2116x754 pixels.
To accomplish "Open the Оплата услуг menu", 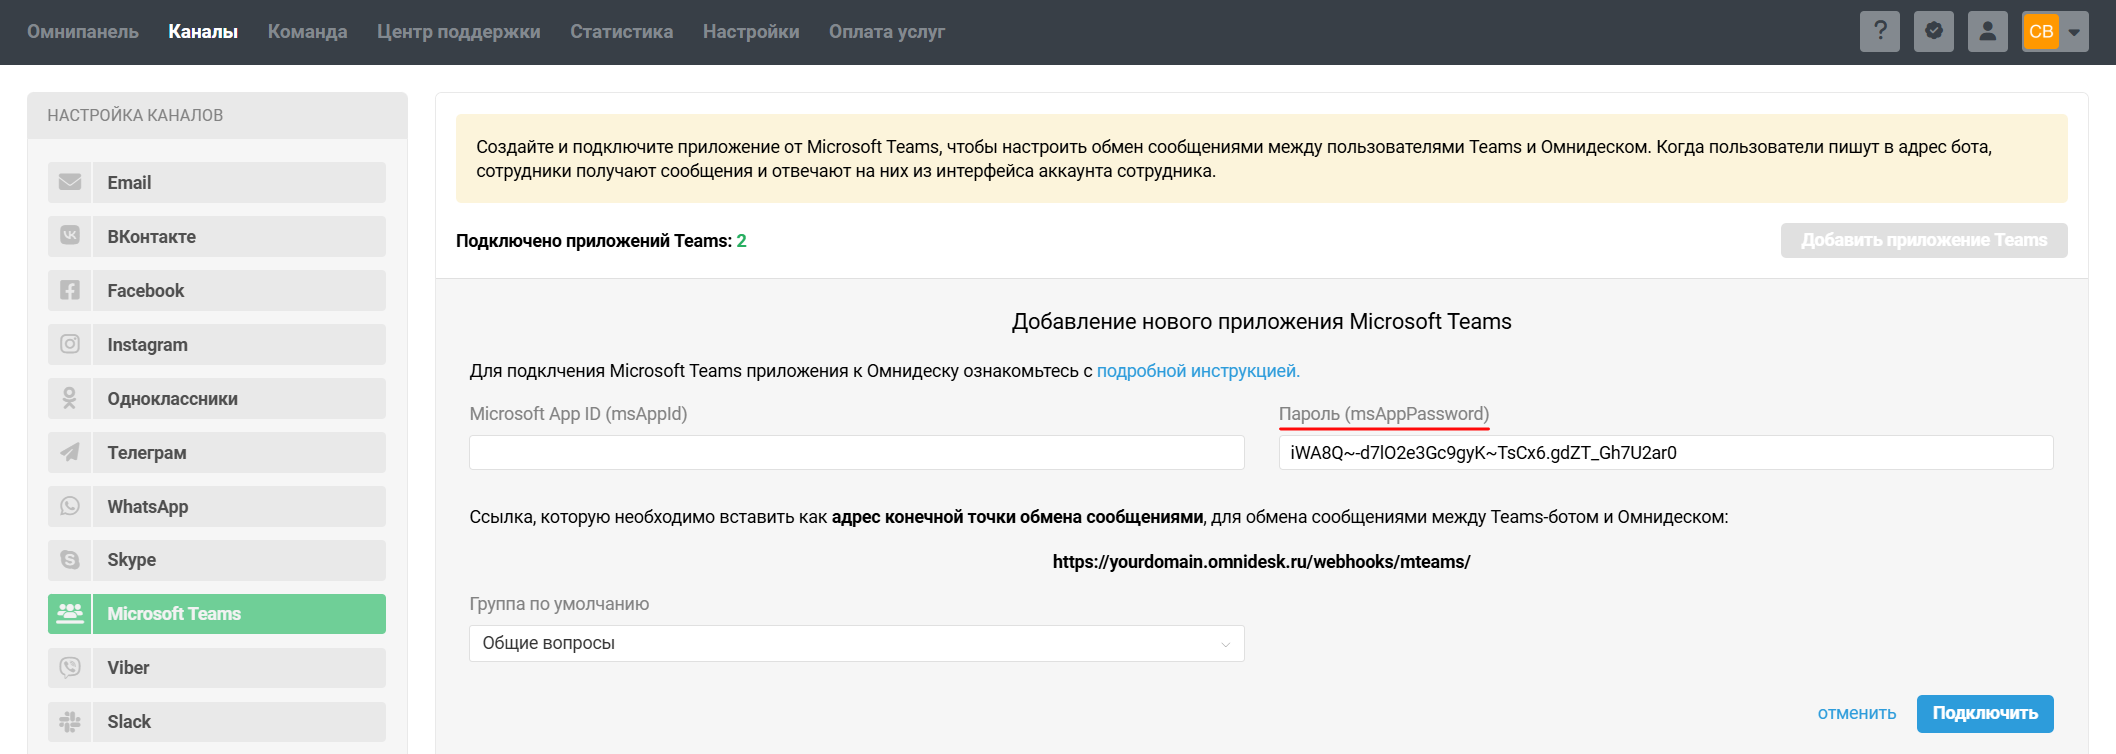I will [x=887, y=31].
